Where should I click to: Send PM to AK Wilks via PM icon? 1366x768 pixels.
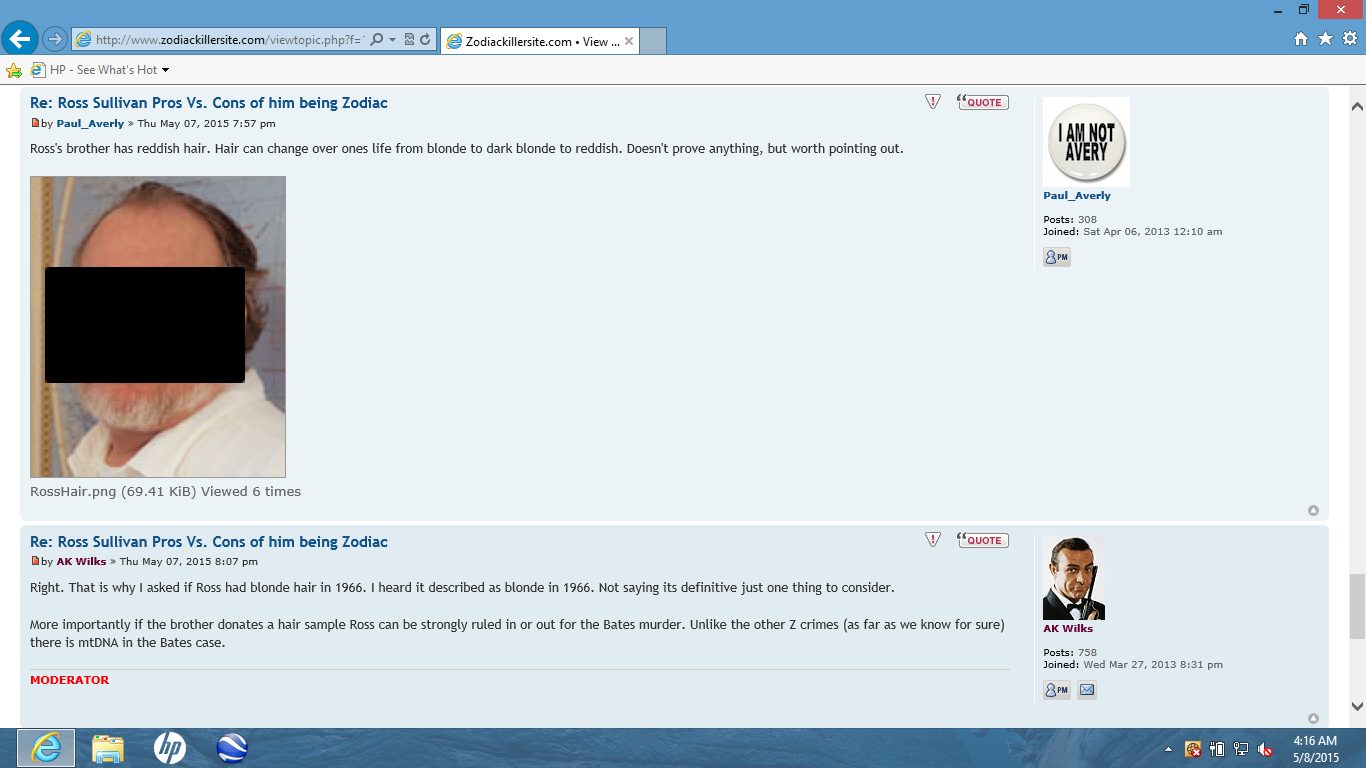[1057, 690]
